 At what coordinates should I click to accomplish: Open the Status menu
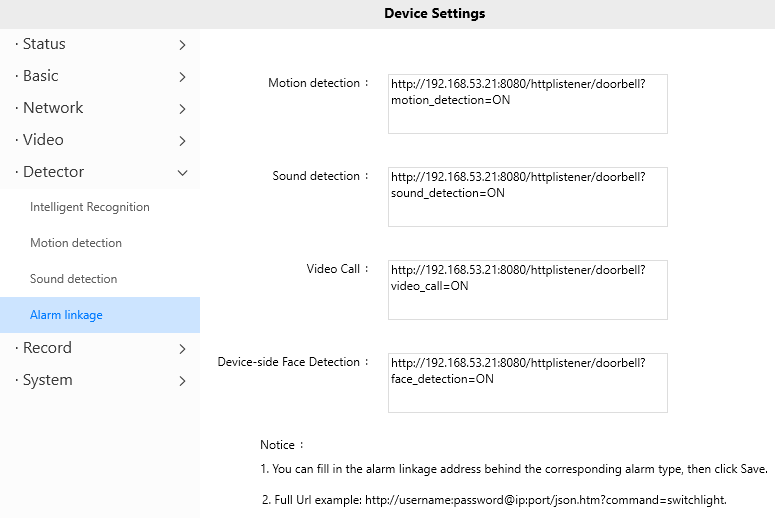tap(44, 44)
